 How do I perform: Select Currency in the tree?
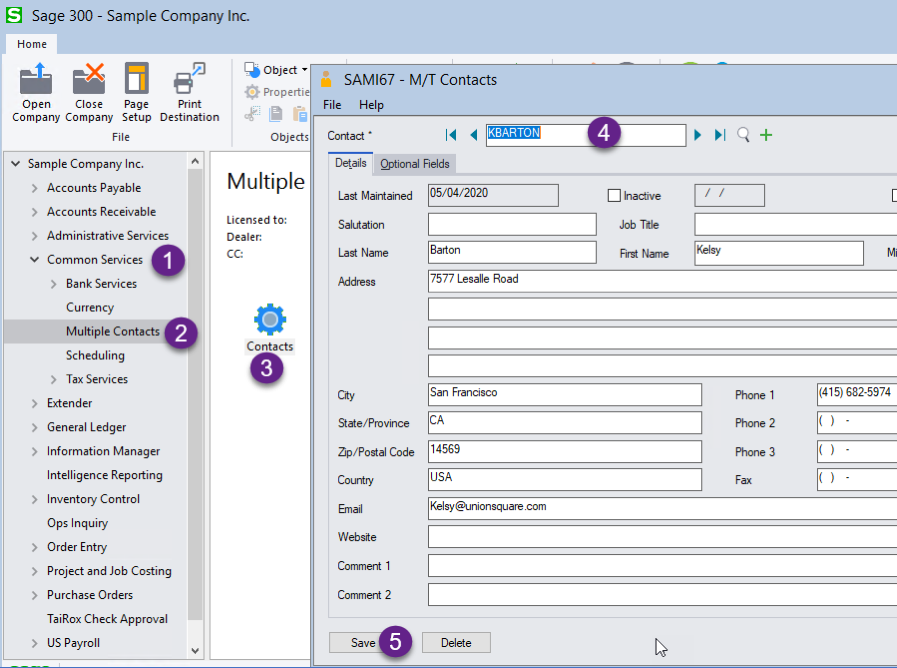(x=90, y=307)
